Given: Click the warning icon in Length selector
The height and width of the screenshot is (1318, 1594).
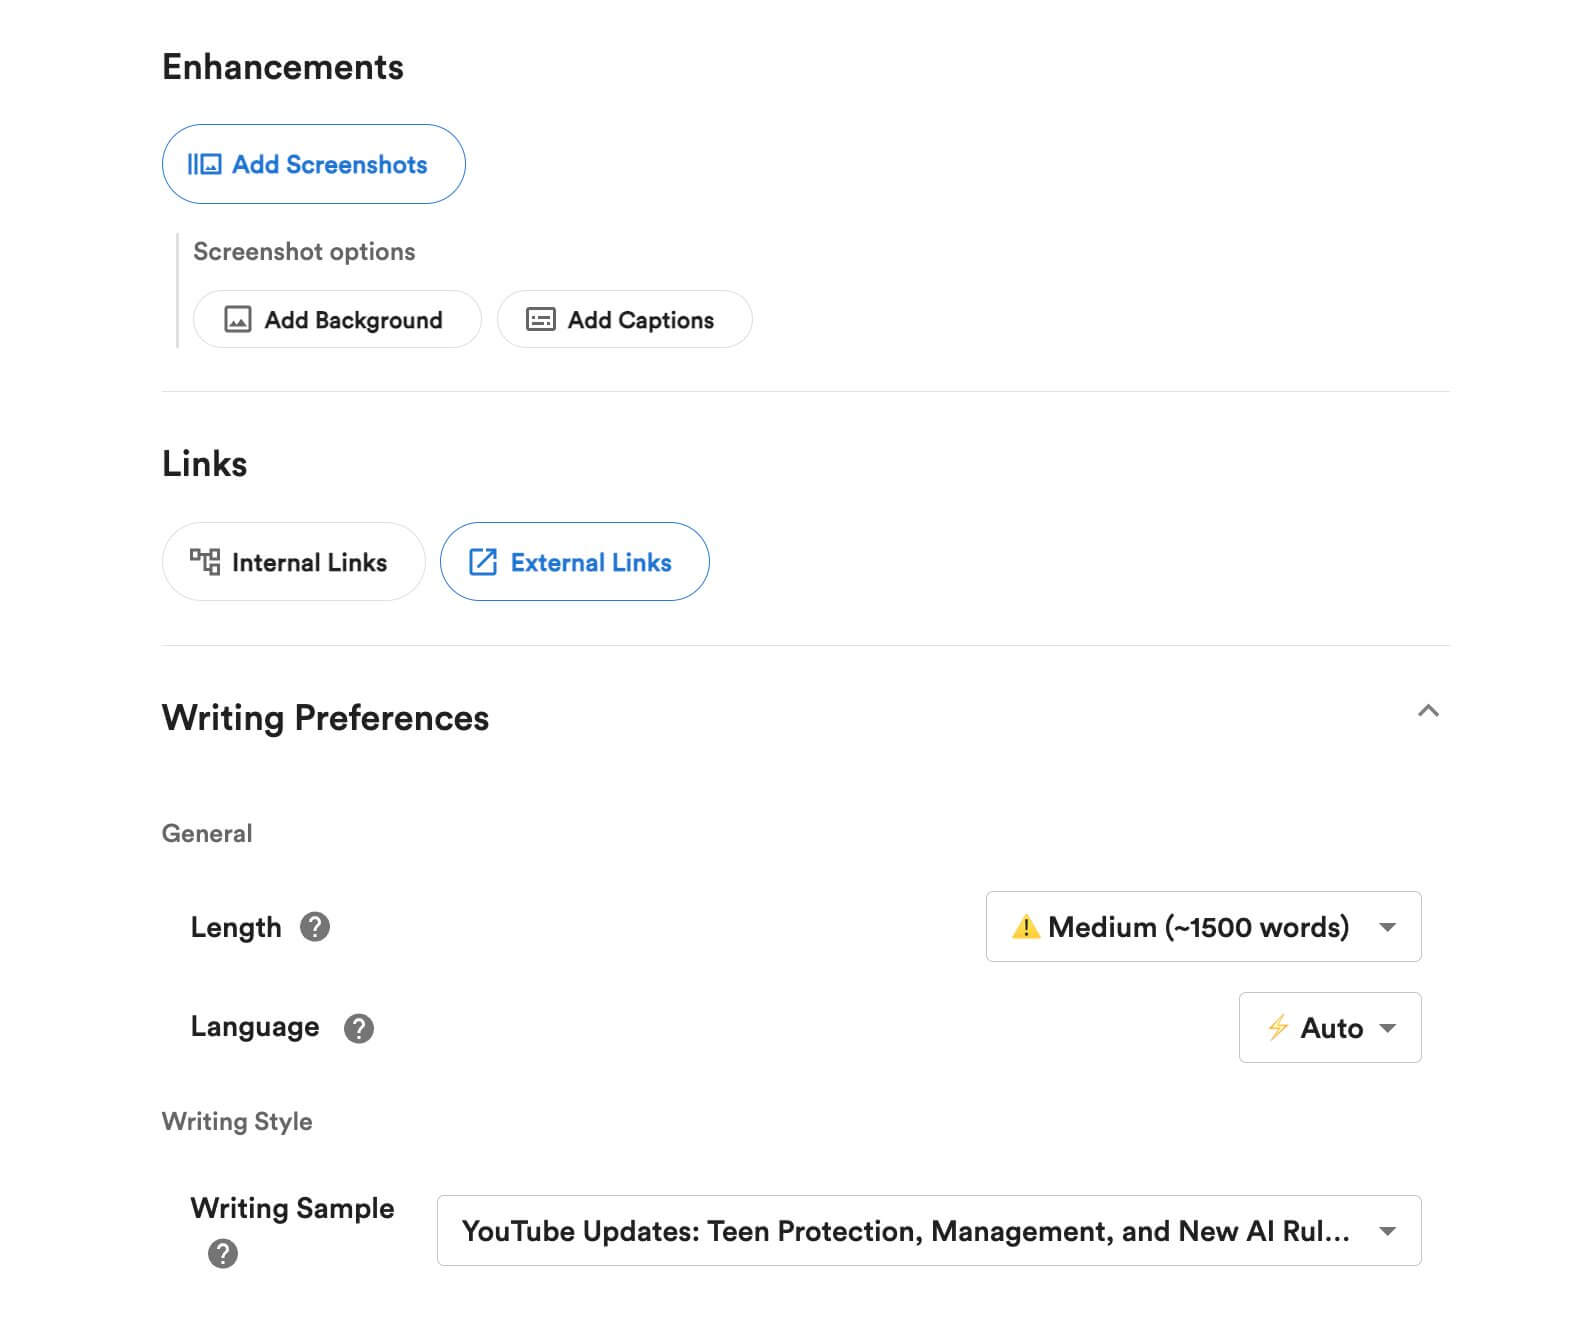Looking at the screenshot, I should [1025, 927].
